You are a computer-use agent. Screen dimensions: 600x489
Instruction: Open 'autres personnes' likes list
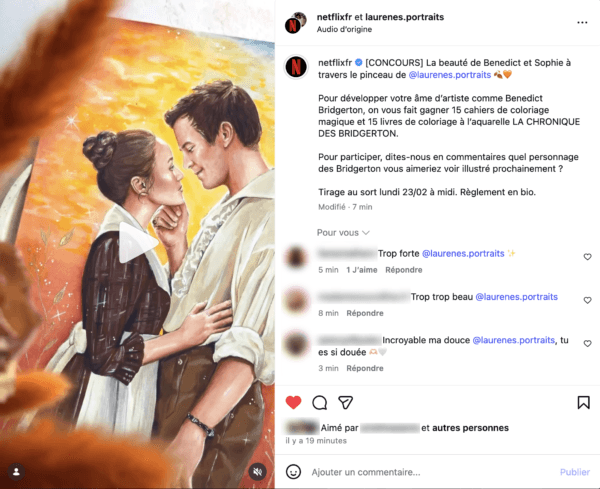point(470,428)
